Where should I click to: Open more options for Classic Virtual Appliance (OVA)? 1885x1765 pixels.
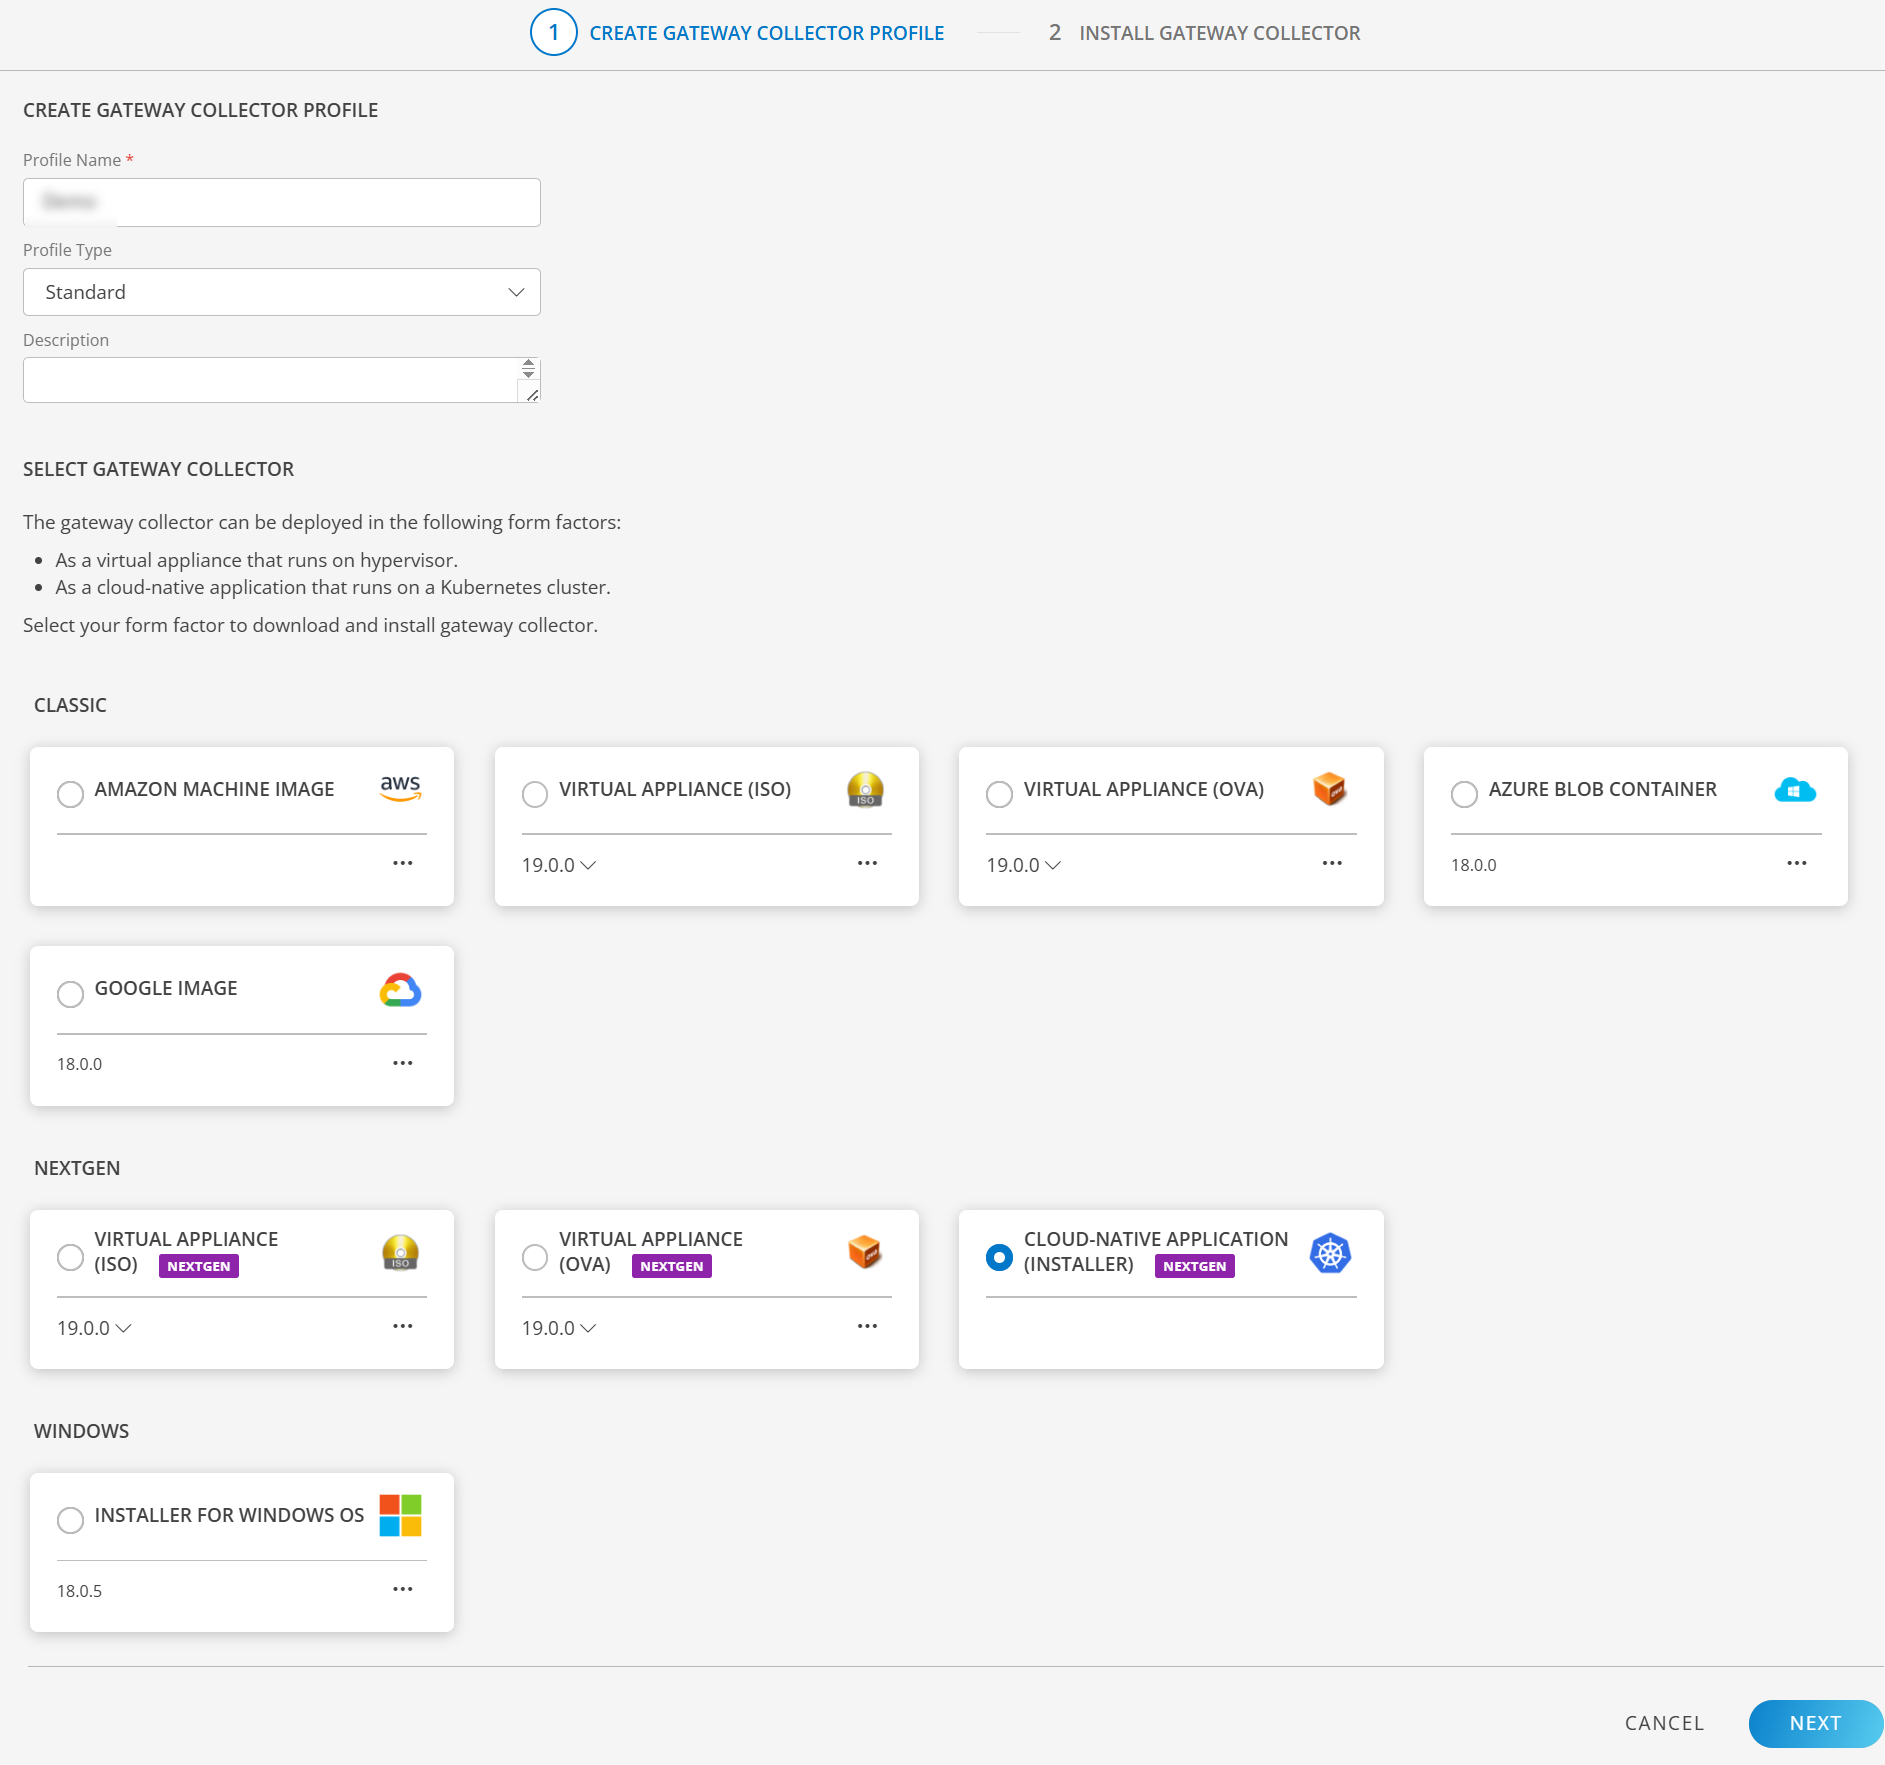1331,863
